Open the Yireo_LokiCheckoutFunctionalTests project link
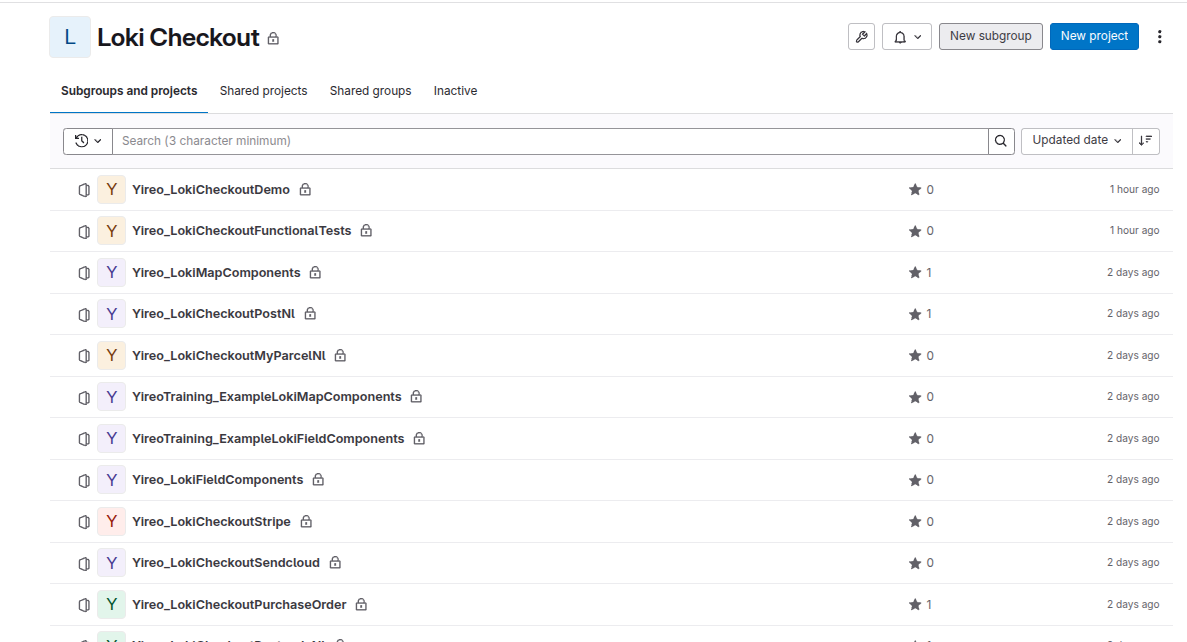This screenshot has height=642, width=1187. pyautogui.click(x=241, y=231)
